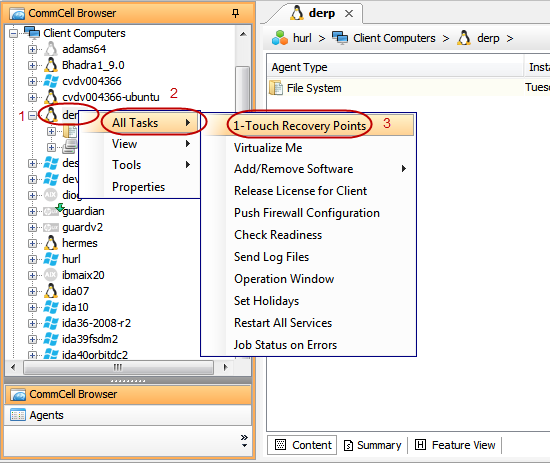Click the File System agent folder icon
Viewport: 550px width, 463px height.
pos(276,88)
